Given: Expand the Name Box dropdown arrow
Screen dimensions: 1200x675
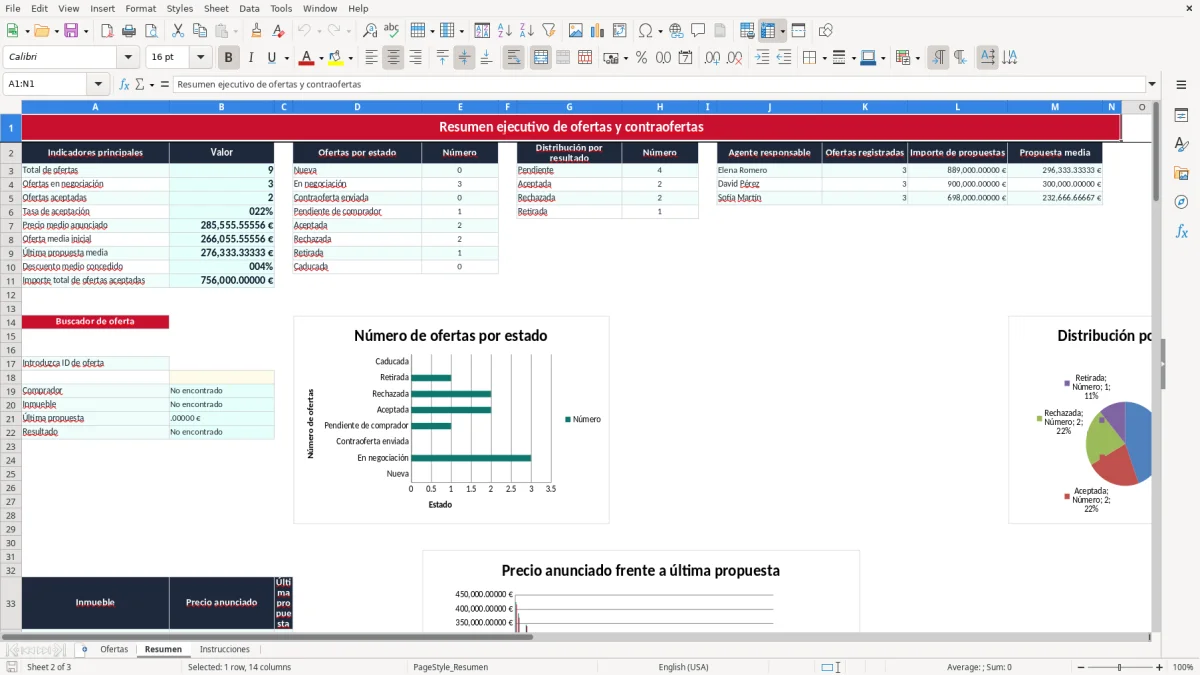Looking at the screenshot, I should pos(98,85).
